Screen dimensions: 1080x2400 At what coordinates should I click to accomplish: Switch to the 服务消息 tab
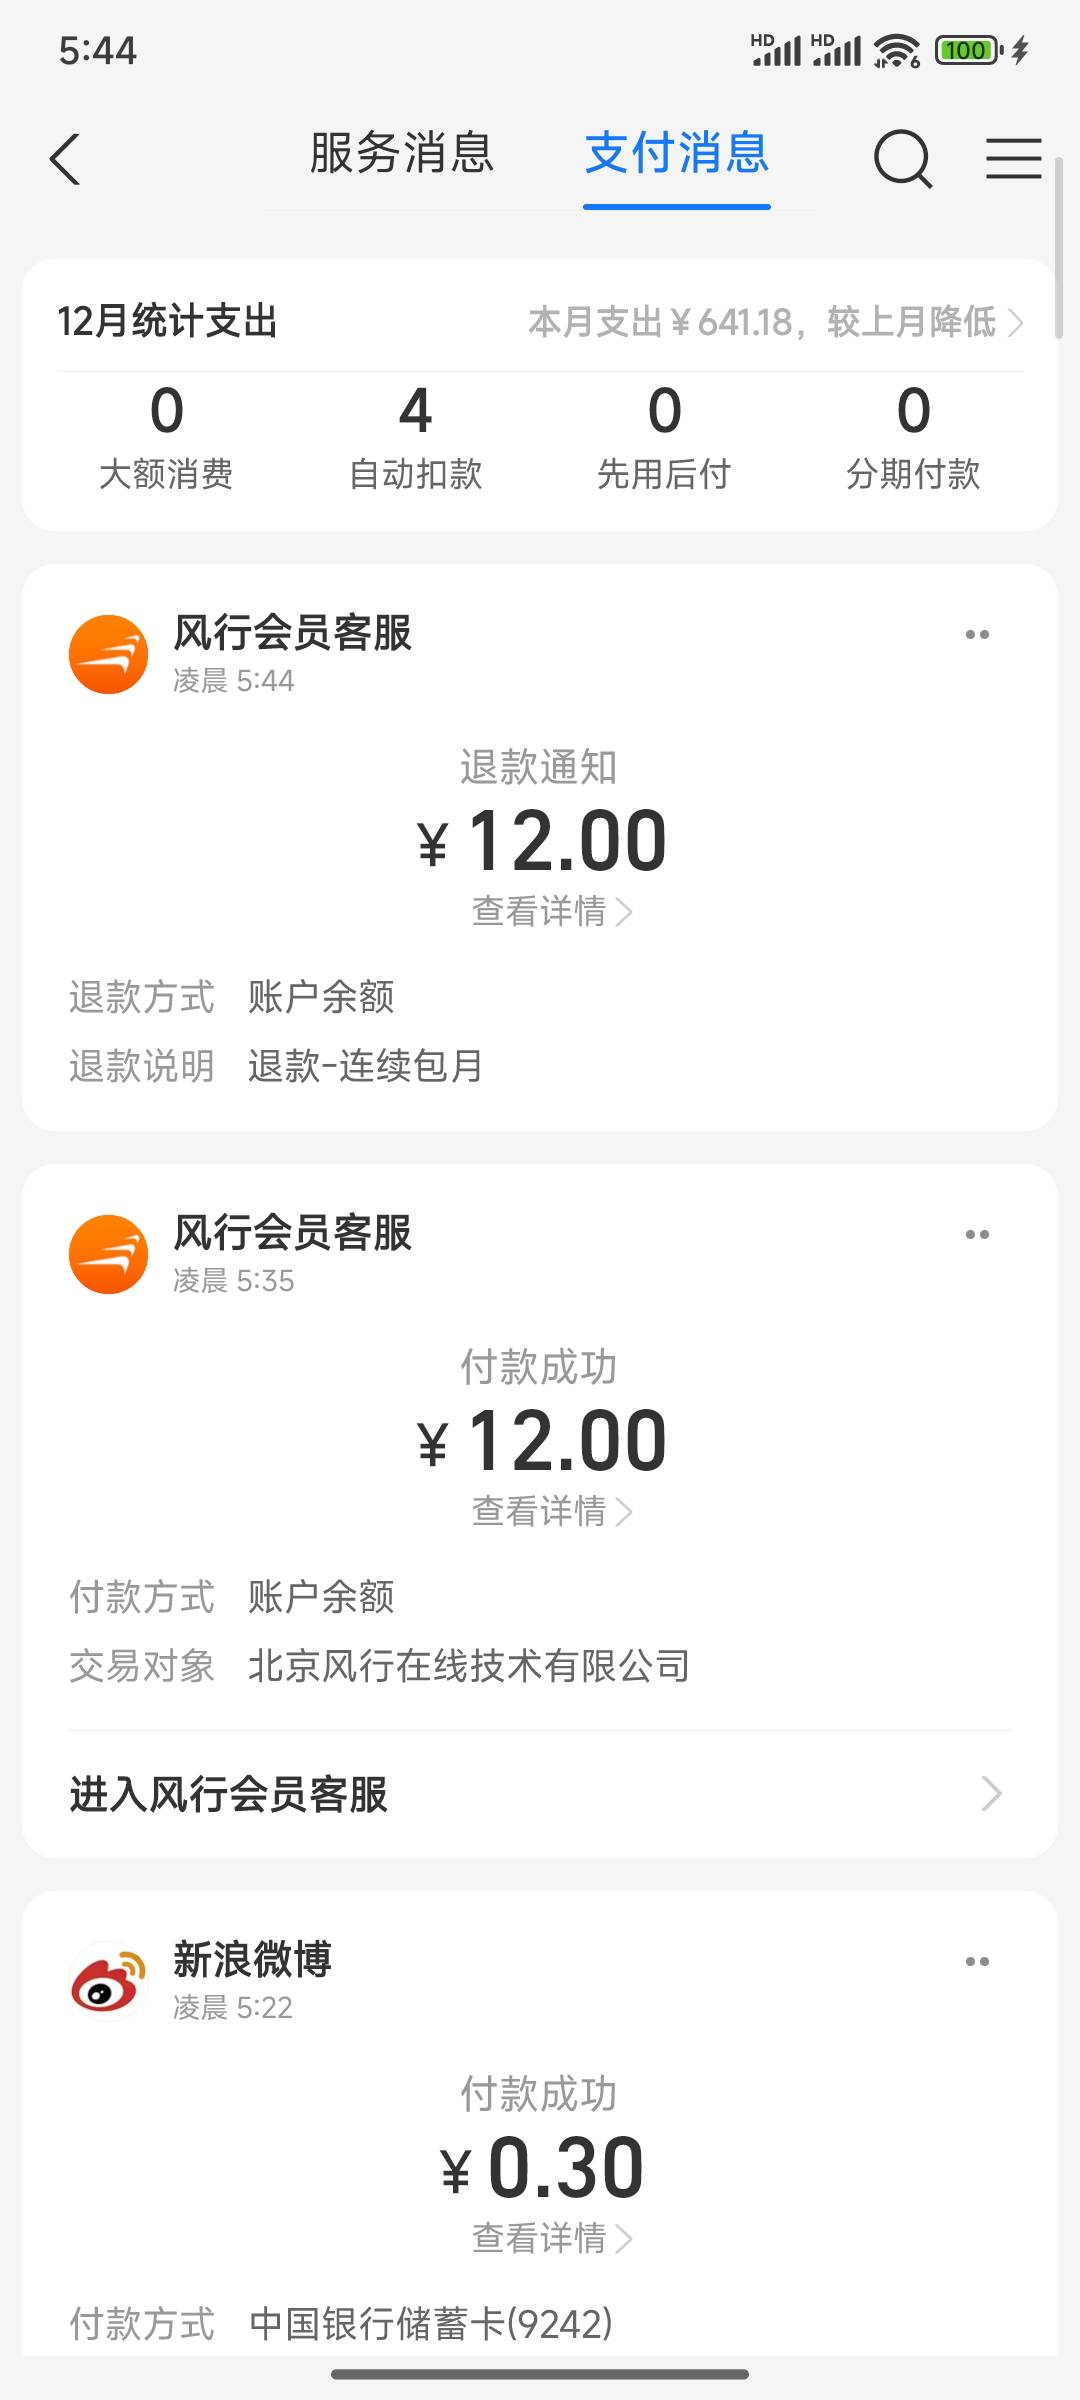pyautogui.click(x=401, y=154)
